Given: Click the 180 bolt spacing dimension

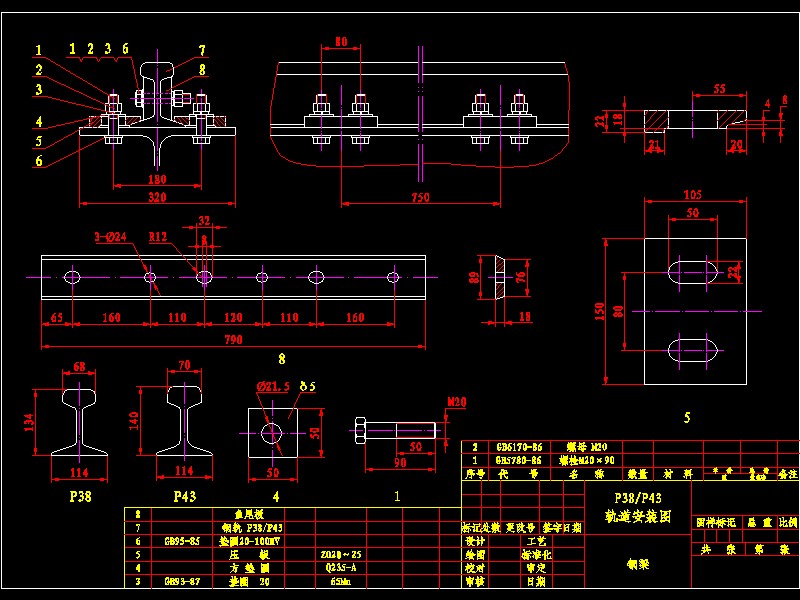Looking at the screenshot, I should (157, 180).
